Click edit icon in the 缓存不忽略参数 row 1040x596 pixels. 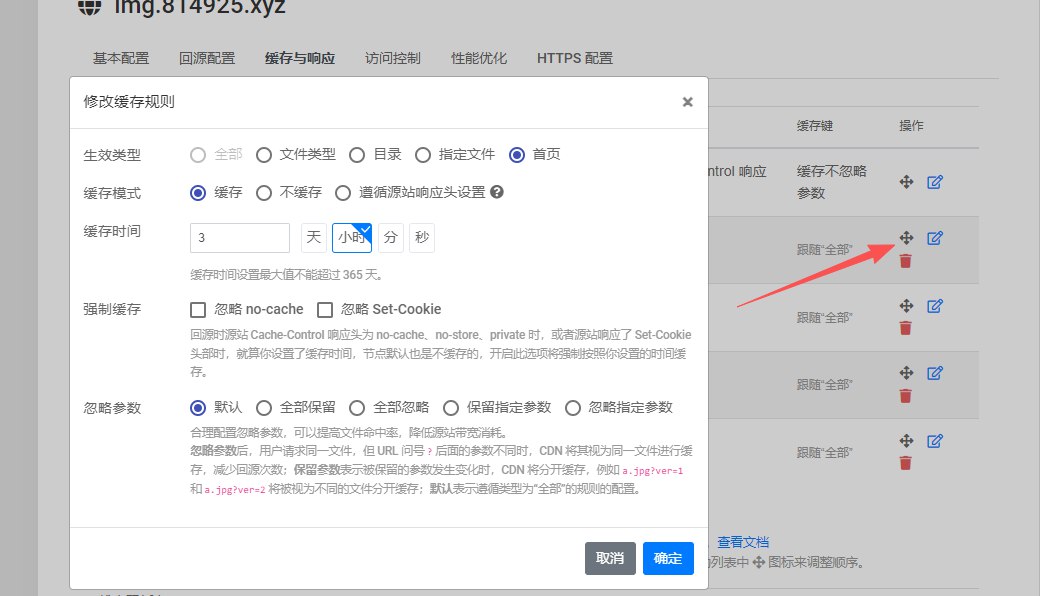(x=935, y=182)
